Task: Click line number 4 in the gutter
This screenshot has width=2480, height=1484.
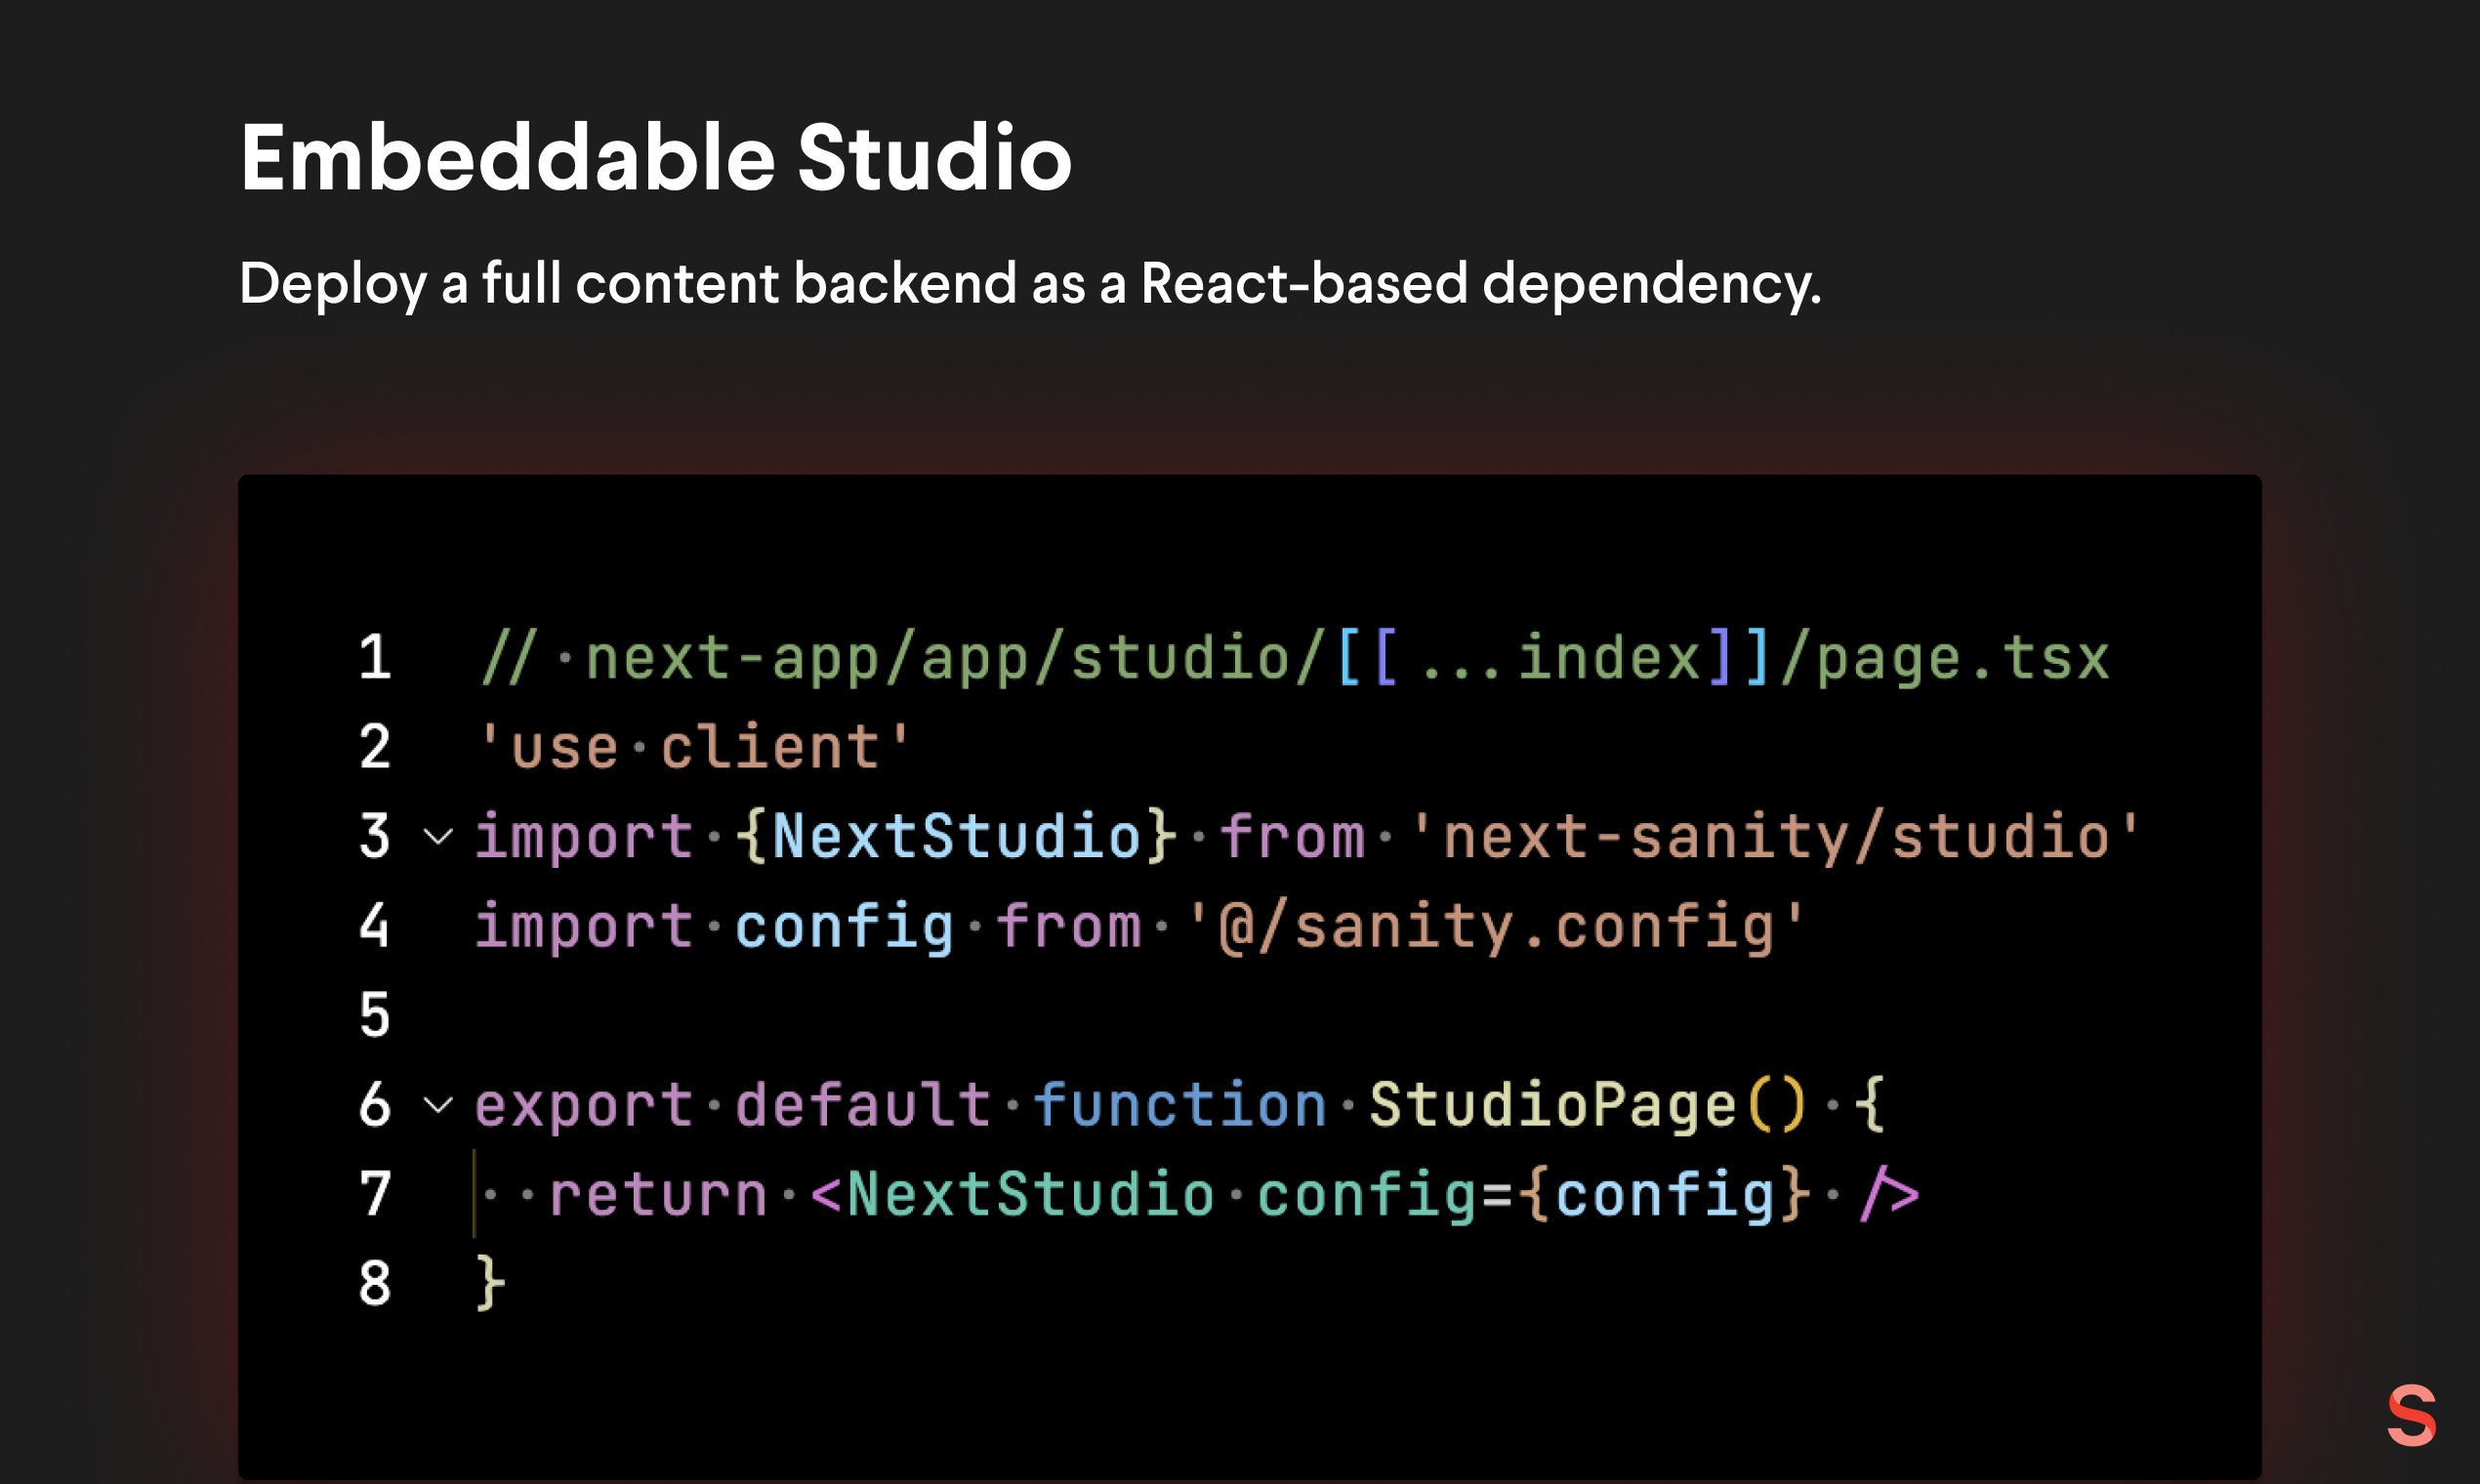Action: coord(375,926)
